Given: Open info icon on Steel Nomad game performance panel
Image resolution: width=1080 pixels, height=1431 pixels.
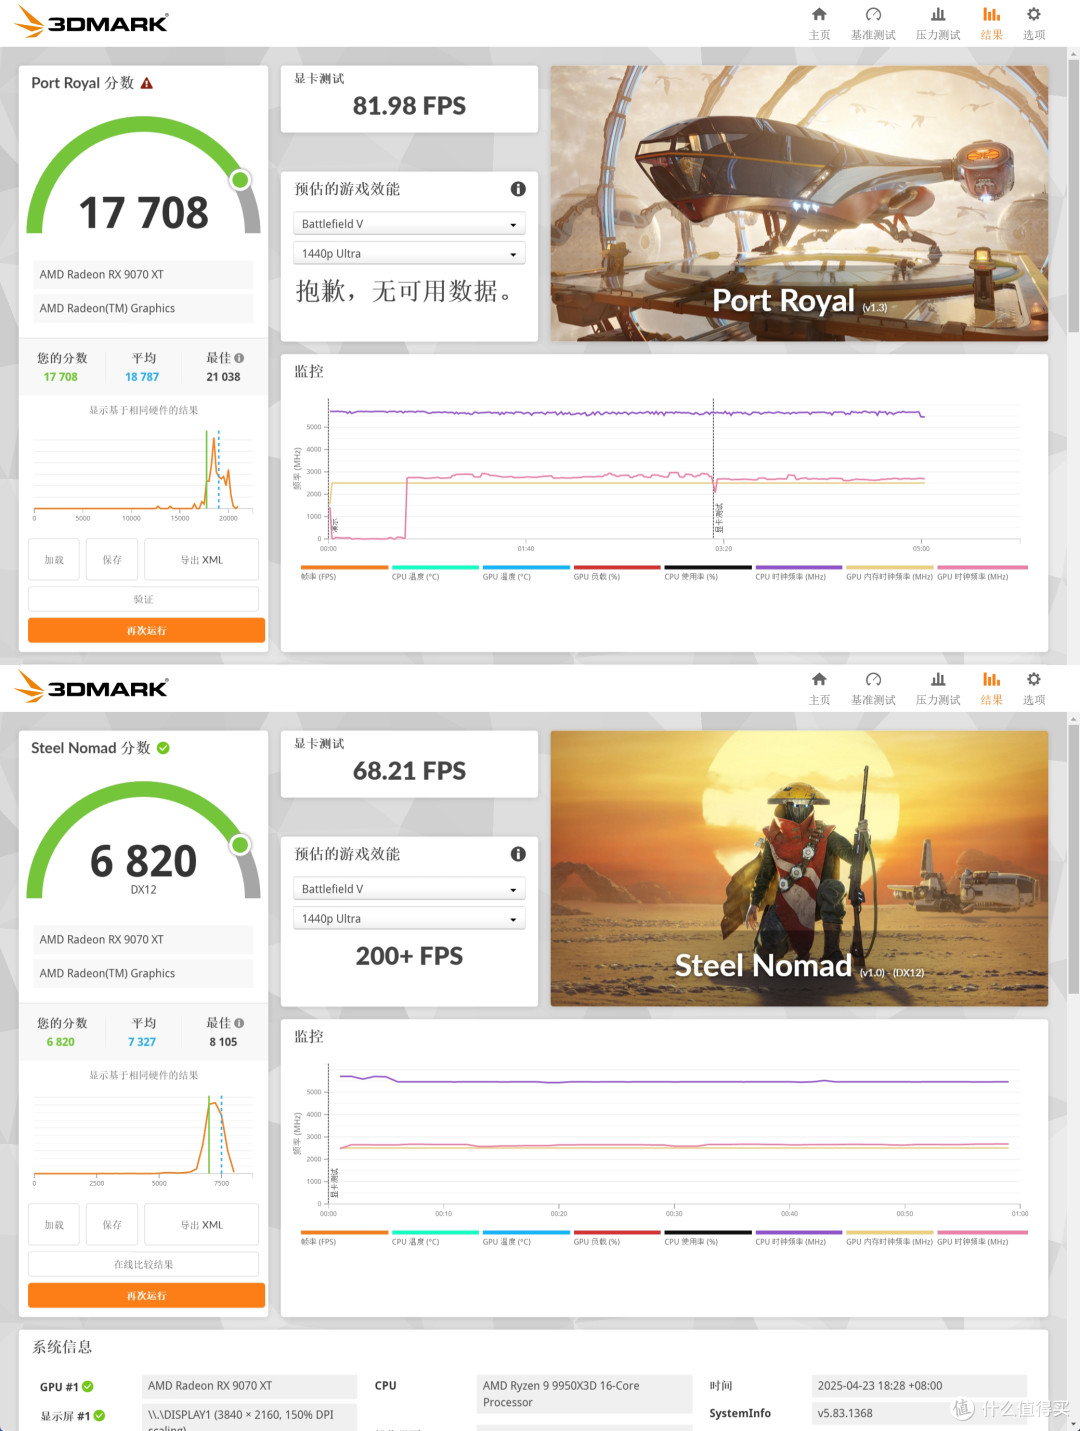Looking at the screenshot, I should click(518, 854).
